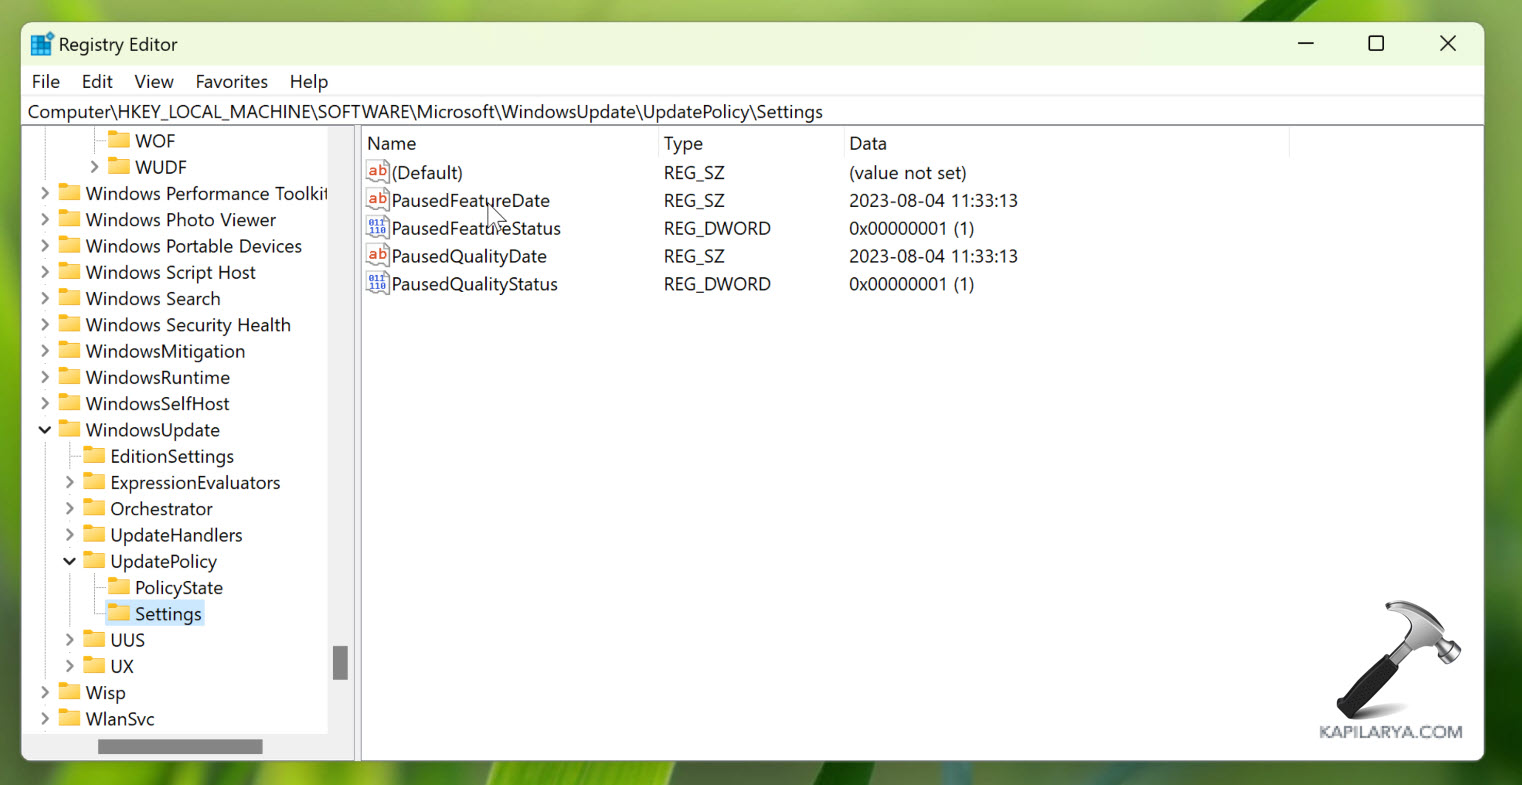Viewport: 1522px width, 785px height.
Task: Select the (Default) value string icon
Action: coord(377,172)
